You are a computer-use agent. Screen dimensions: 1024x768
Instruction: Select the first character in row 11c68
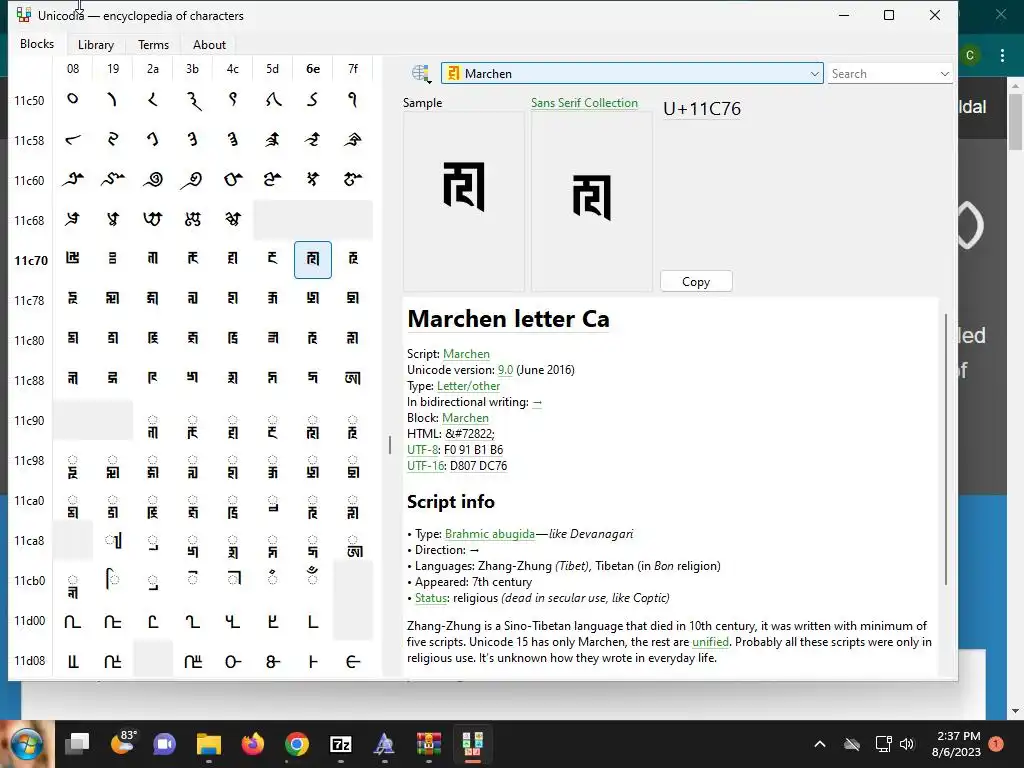(72, 219)
